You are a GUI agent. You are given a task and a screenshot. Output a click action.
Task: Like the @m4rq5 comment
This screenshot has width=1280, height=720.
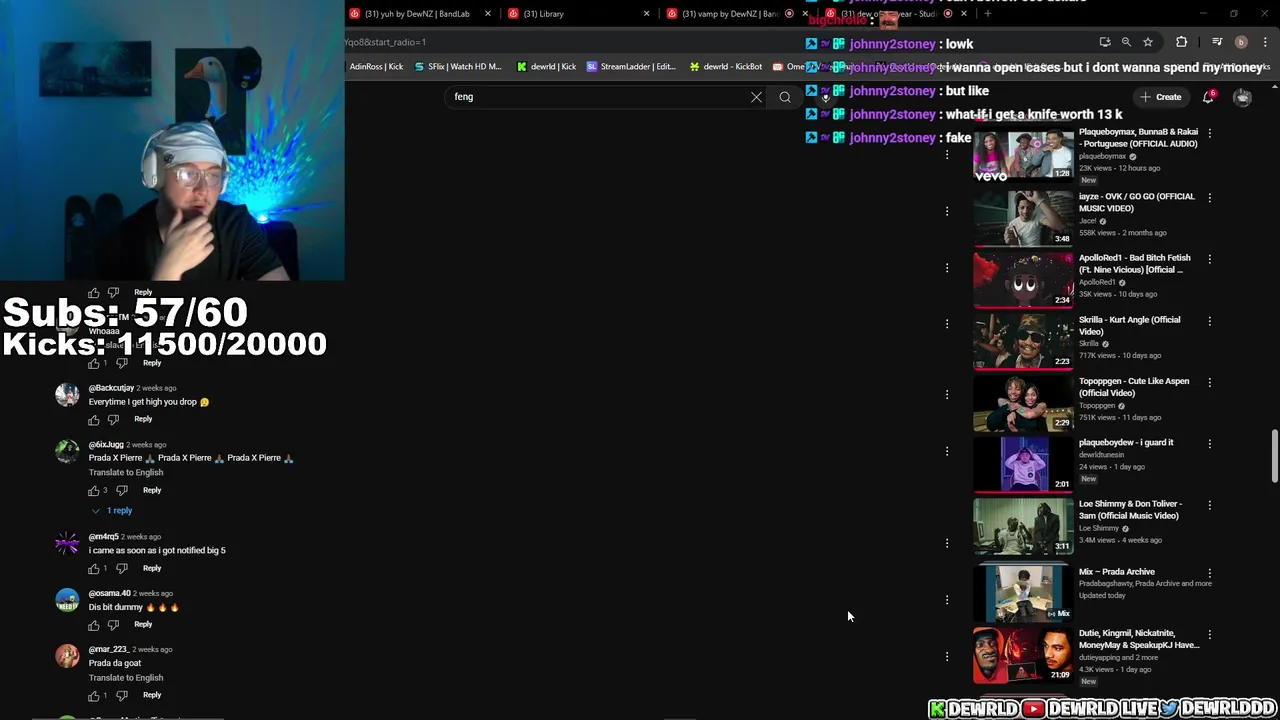pos(94,569)
